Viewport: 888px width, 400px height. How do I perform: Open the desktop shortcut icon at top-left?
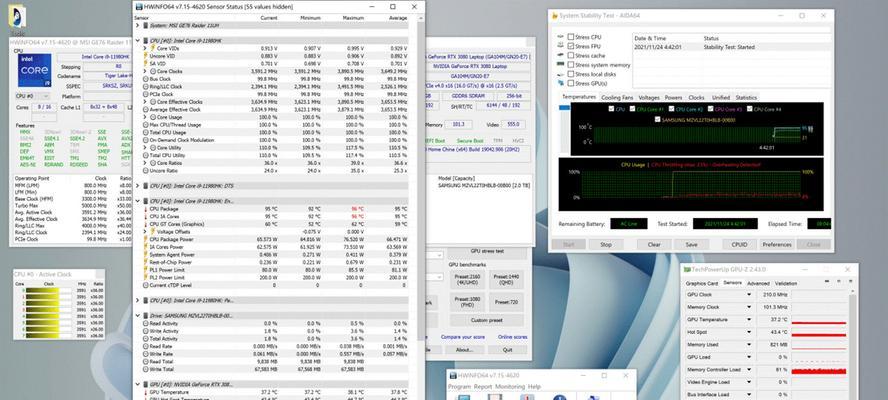click(x=17, y=16)
